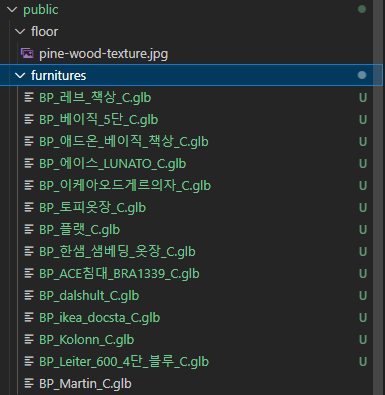
Task: Collapse the public folder chevron
Action: point(12,10)
